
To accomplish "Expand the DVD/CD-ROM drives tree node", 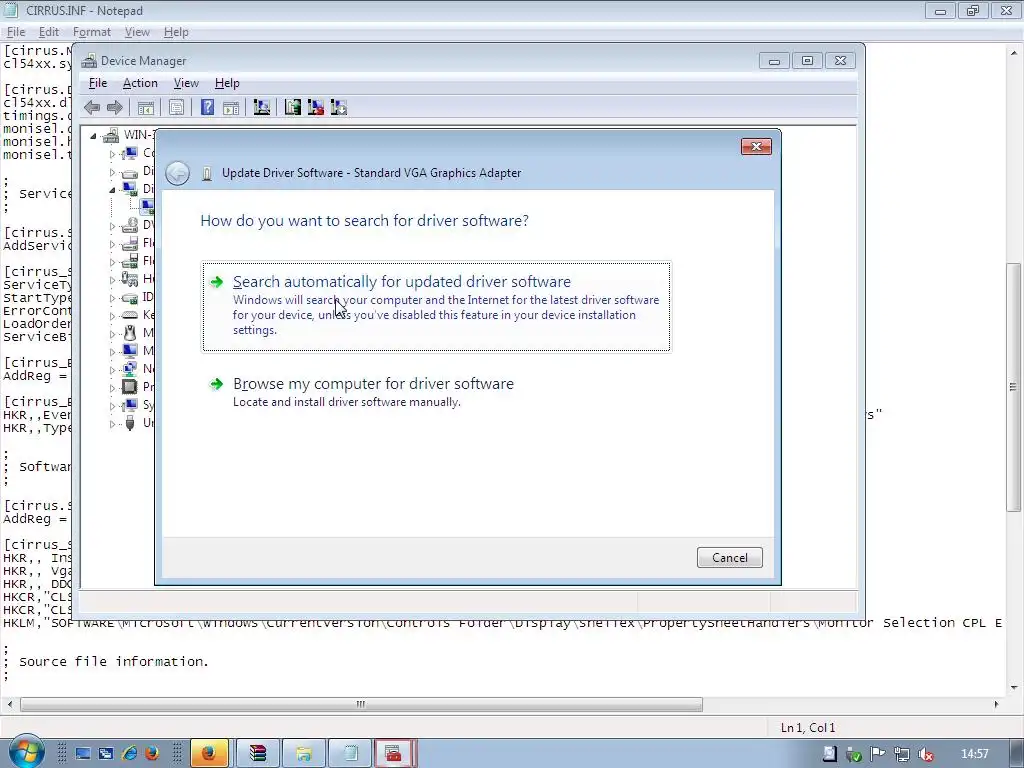I will [x=112, y=226].
